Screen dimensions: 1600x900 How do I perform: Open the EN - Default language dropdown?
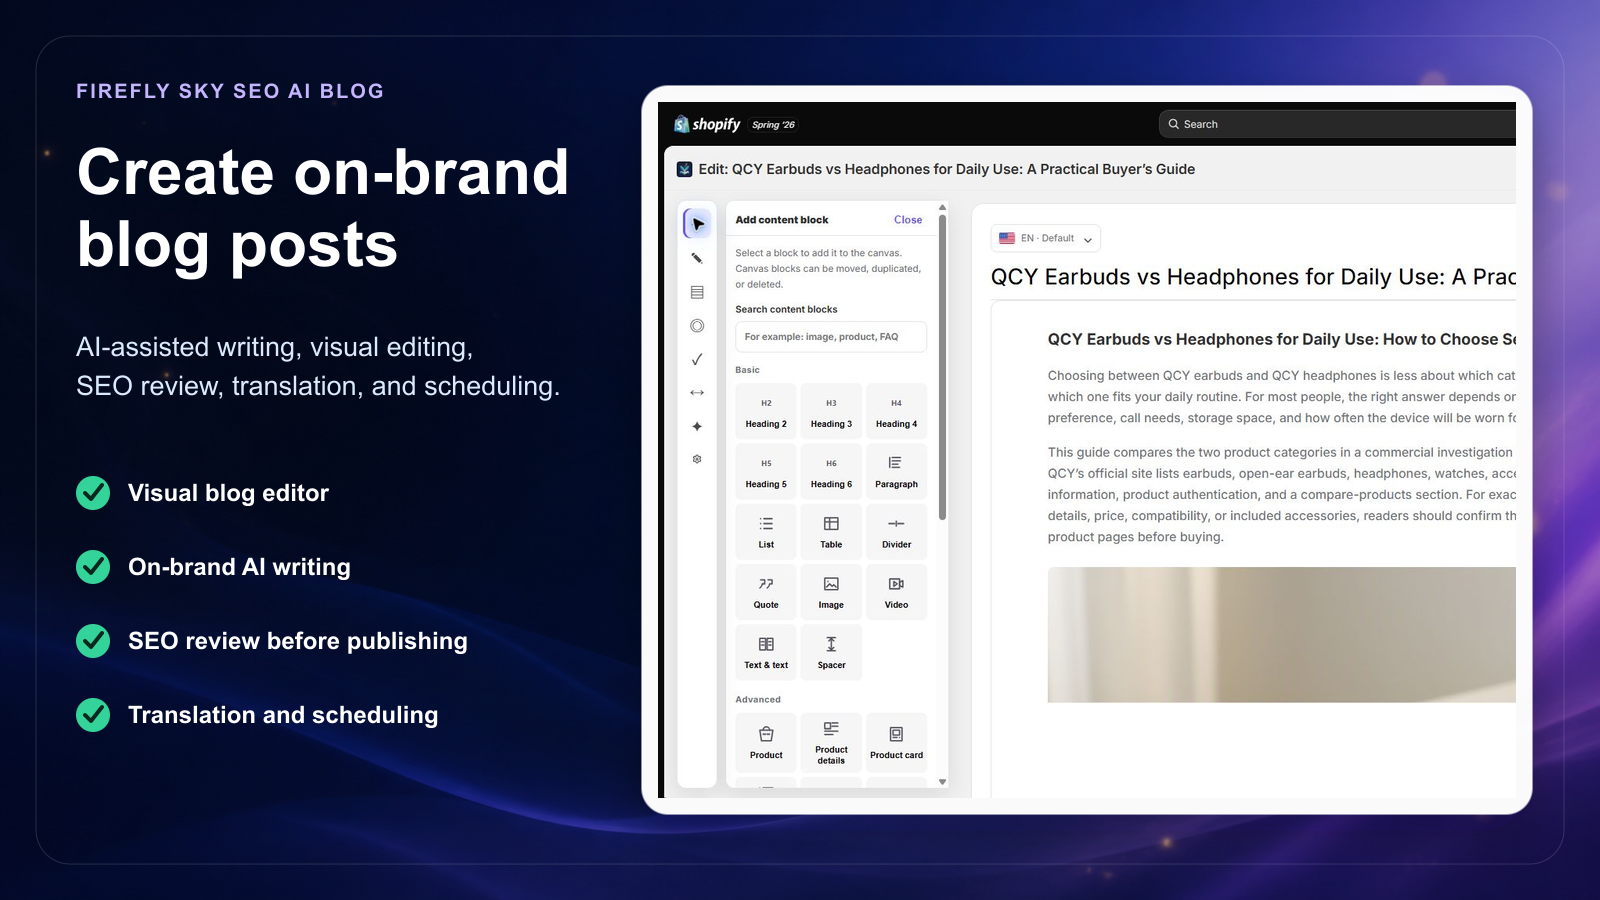pos(1046,238)
